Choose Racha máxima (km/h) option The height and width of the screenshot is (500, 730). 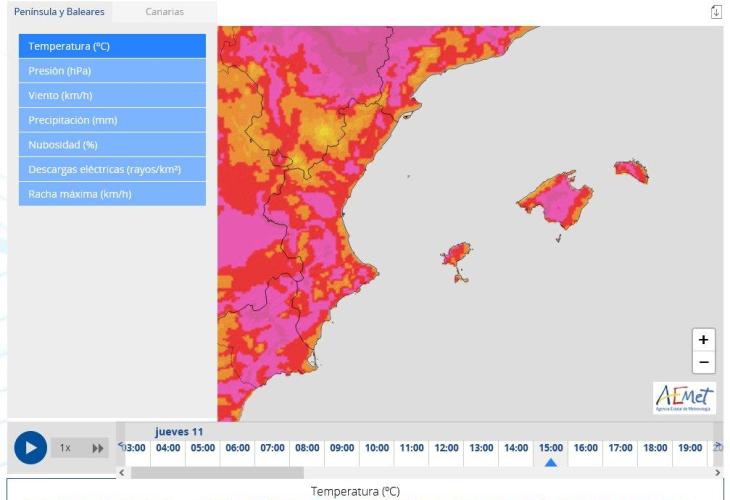[112, 194]
